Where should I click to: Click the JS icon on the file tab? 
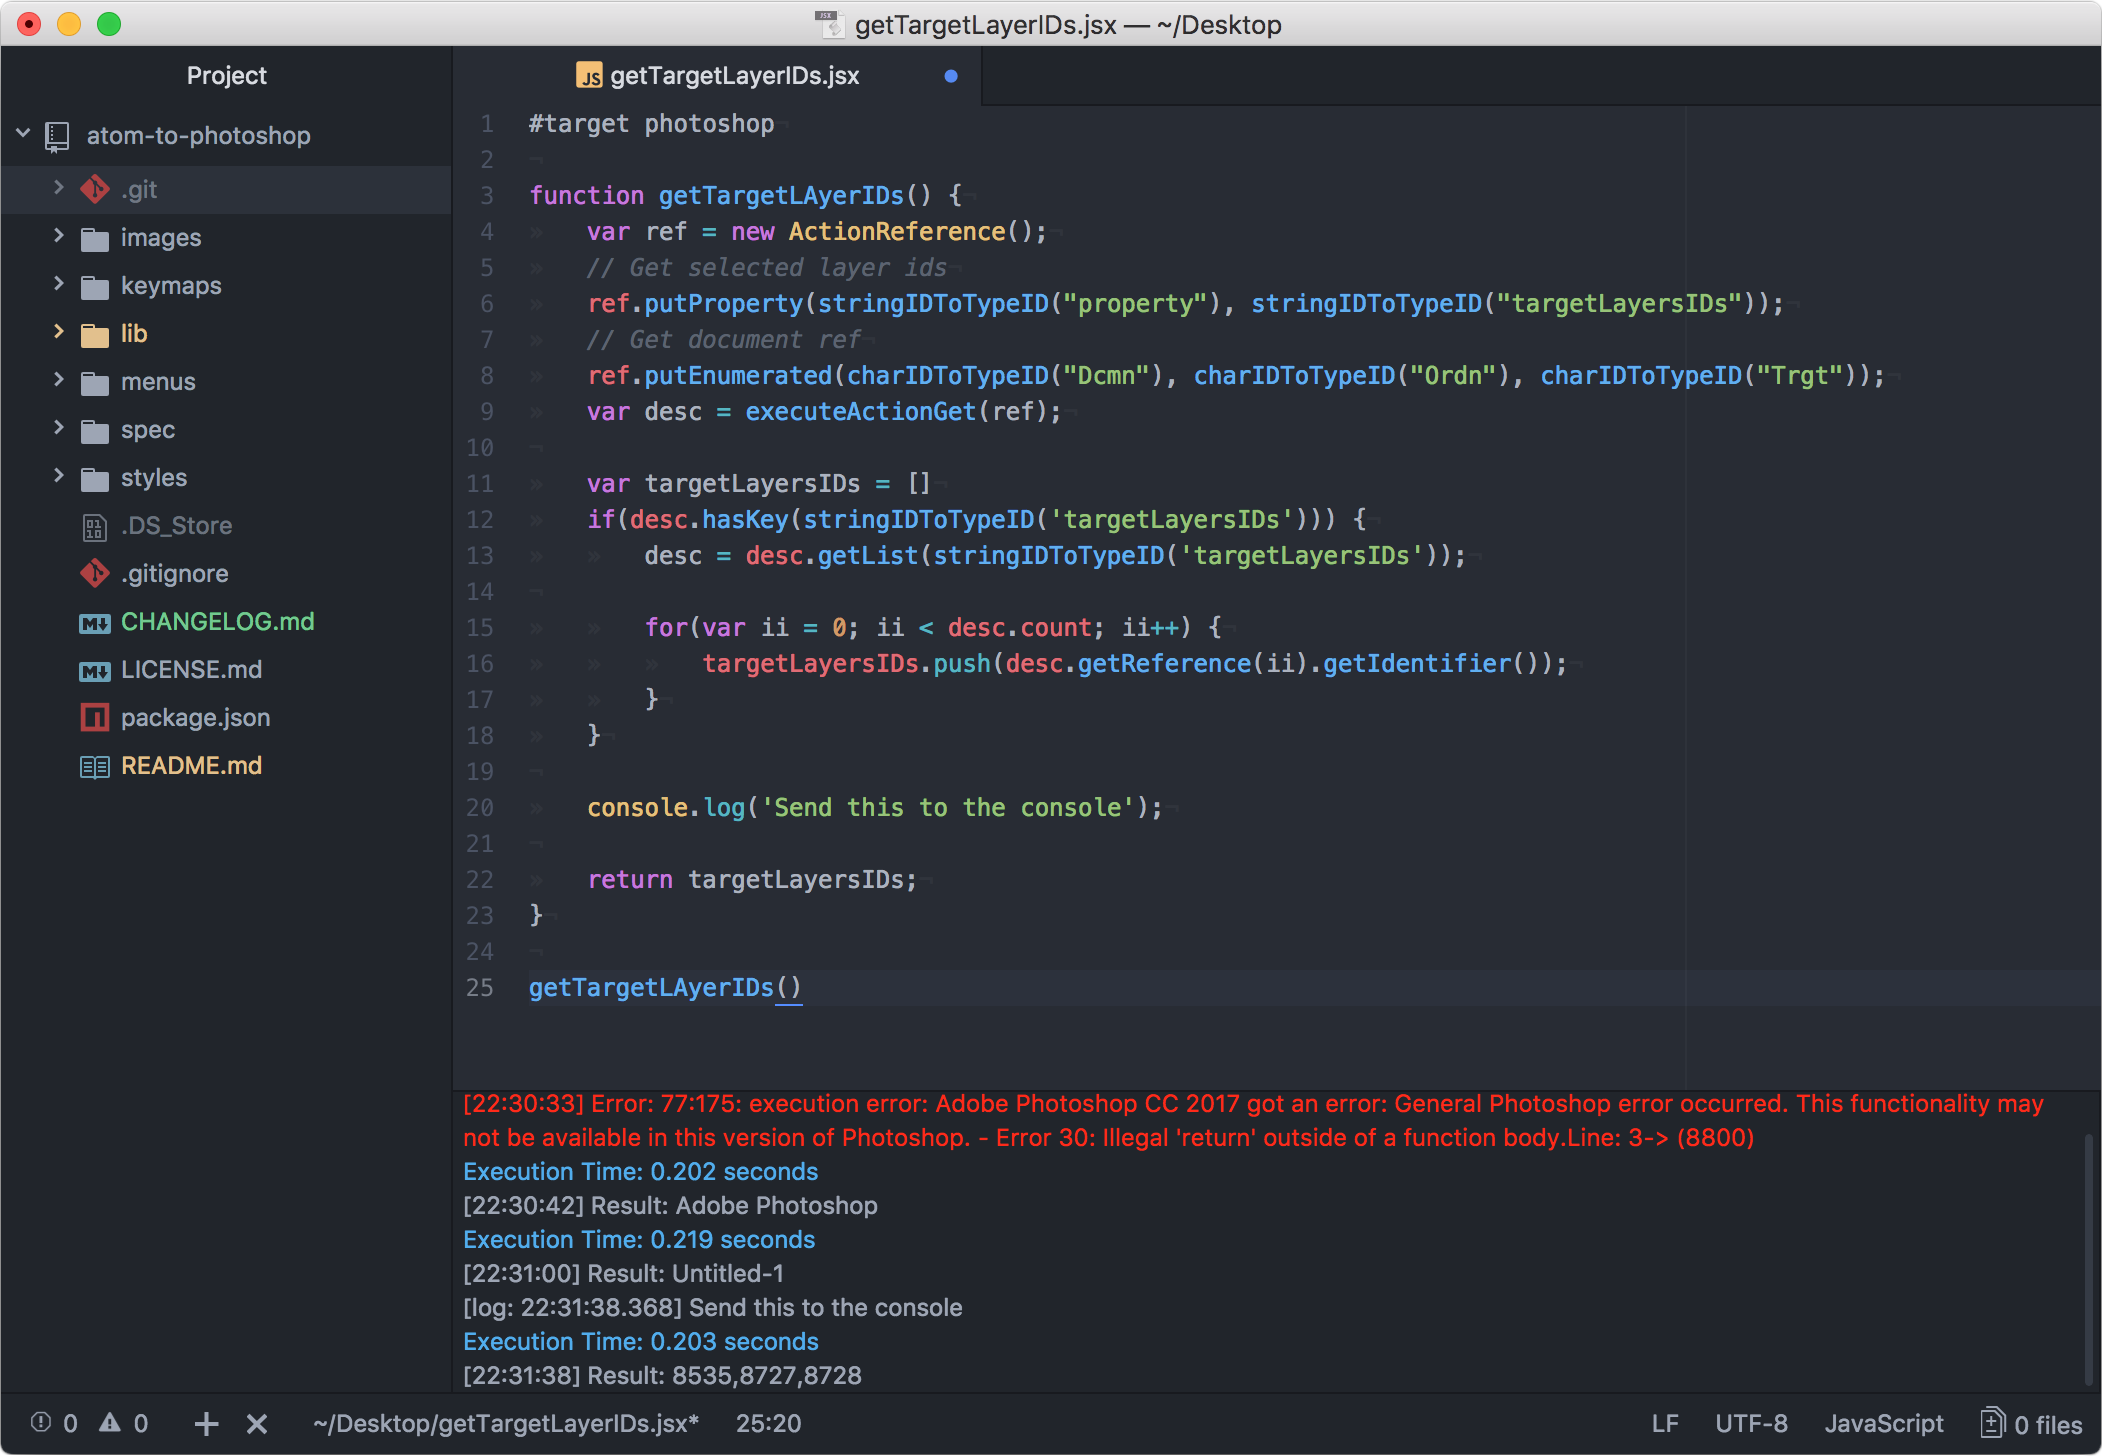click(590, 76)
